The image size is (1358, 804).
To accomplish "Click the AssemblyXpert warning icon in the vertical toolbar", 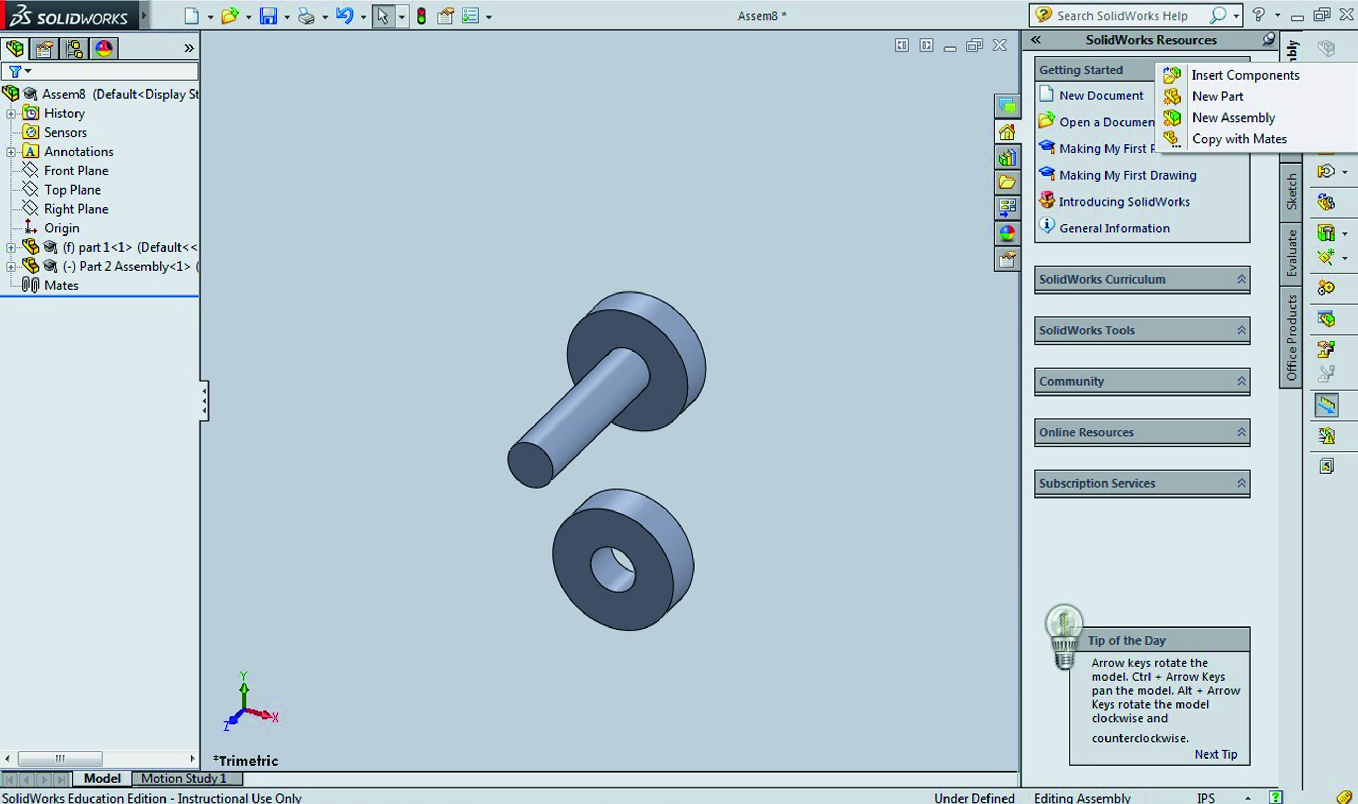I will (1326, 436).
